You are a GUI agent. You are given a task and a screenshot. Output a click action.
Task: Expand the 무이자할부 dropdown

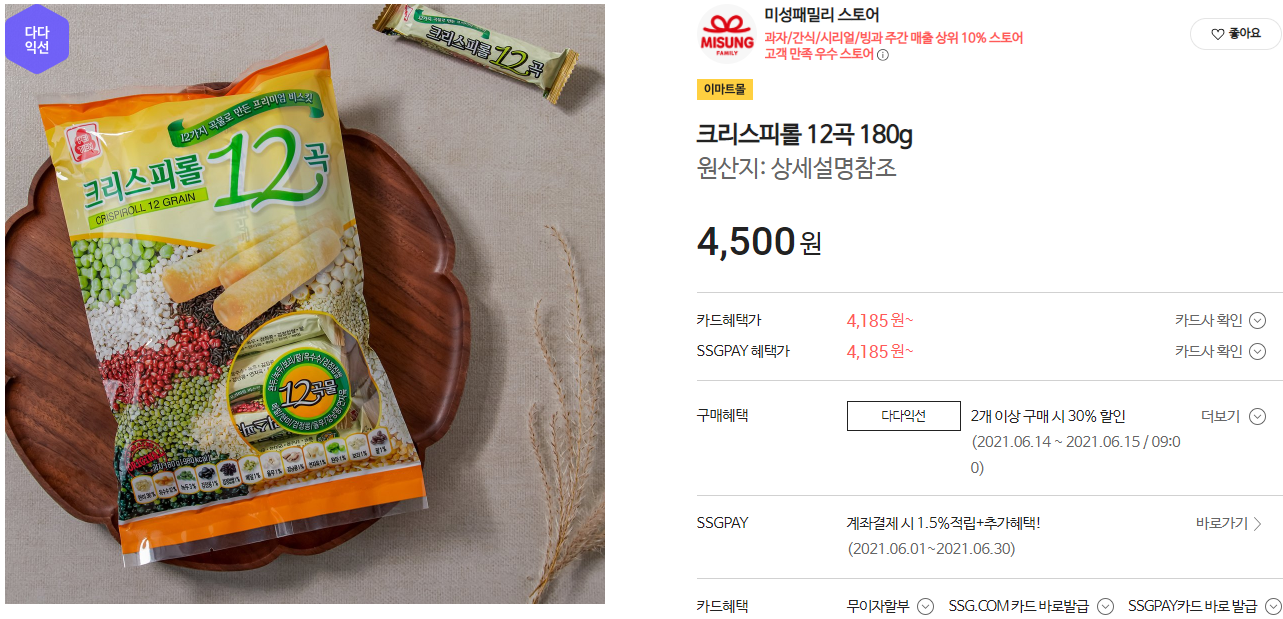click(890, 606)
